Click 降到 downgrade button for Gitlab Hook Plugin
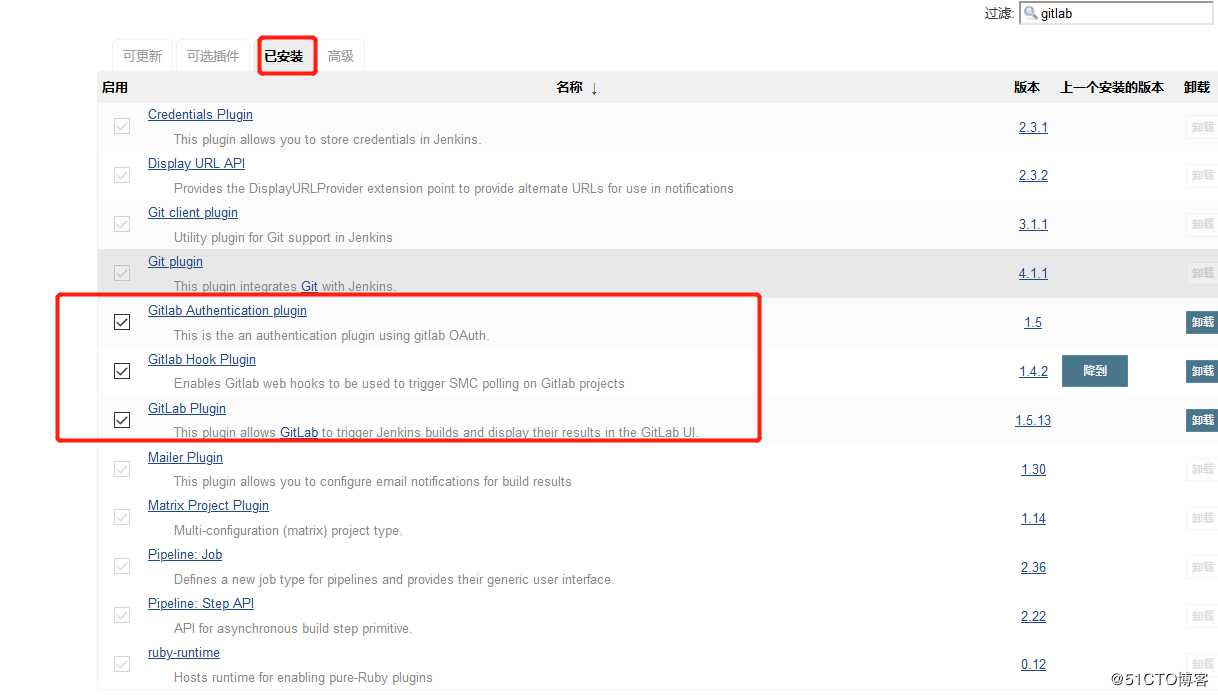Image resolution: width=1218 pixels, height=696 pixels. [x=1095, y=371]
